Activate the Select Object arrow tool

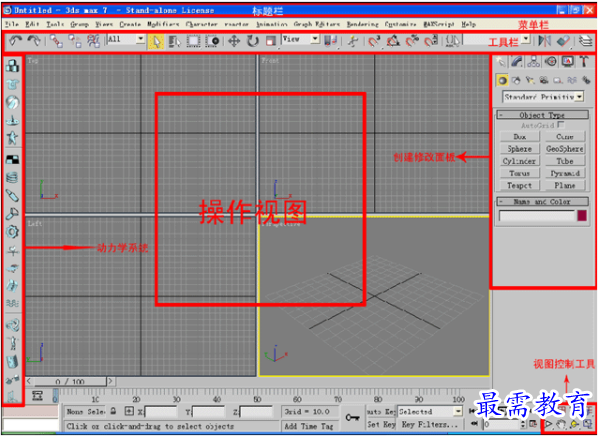[x=156, y=41]
